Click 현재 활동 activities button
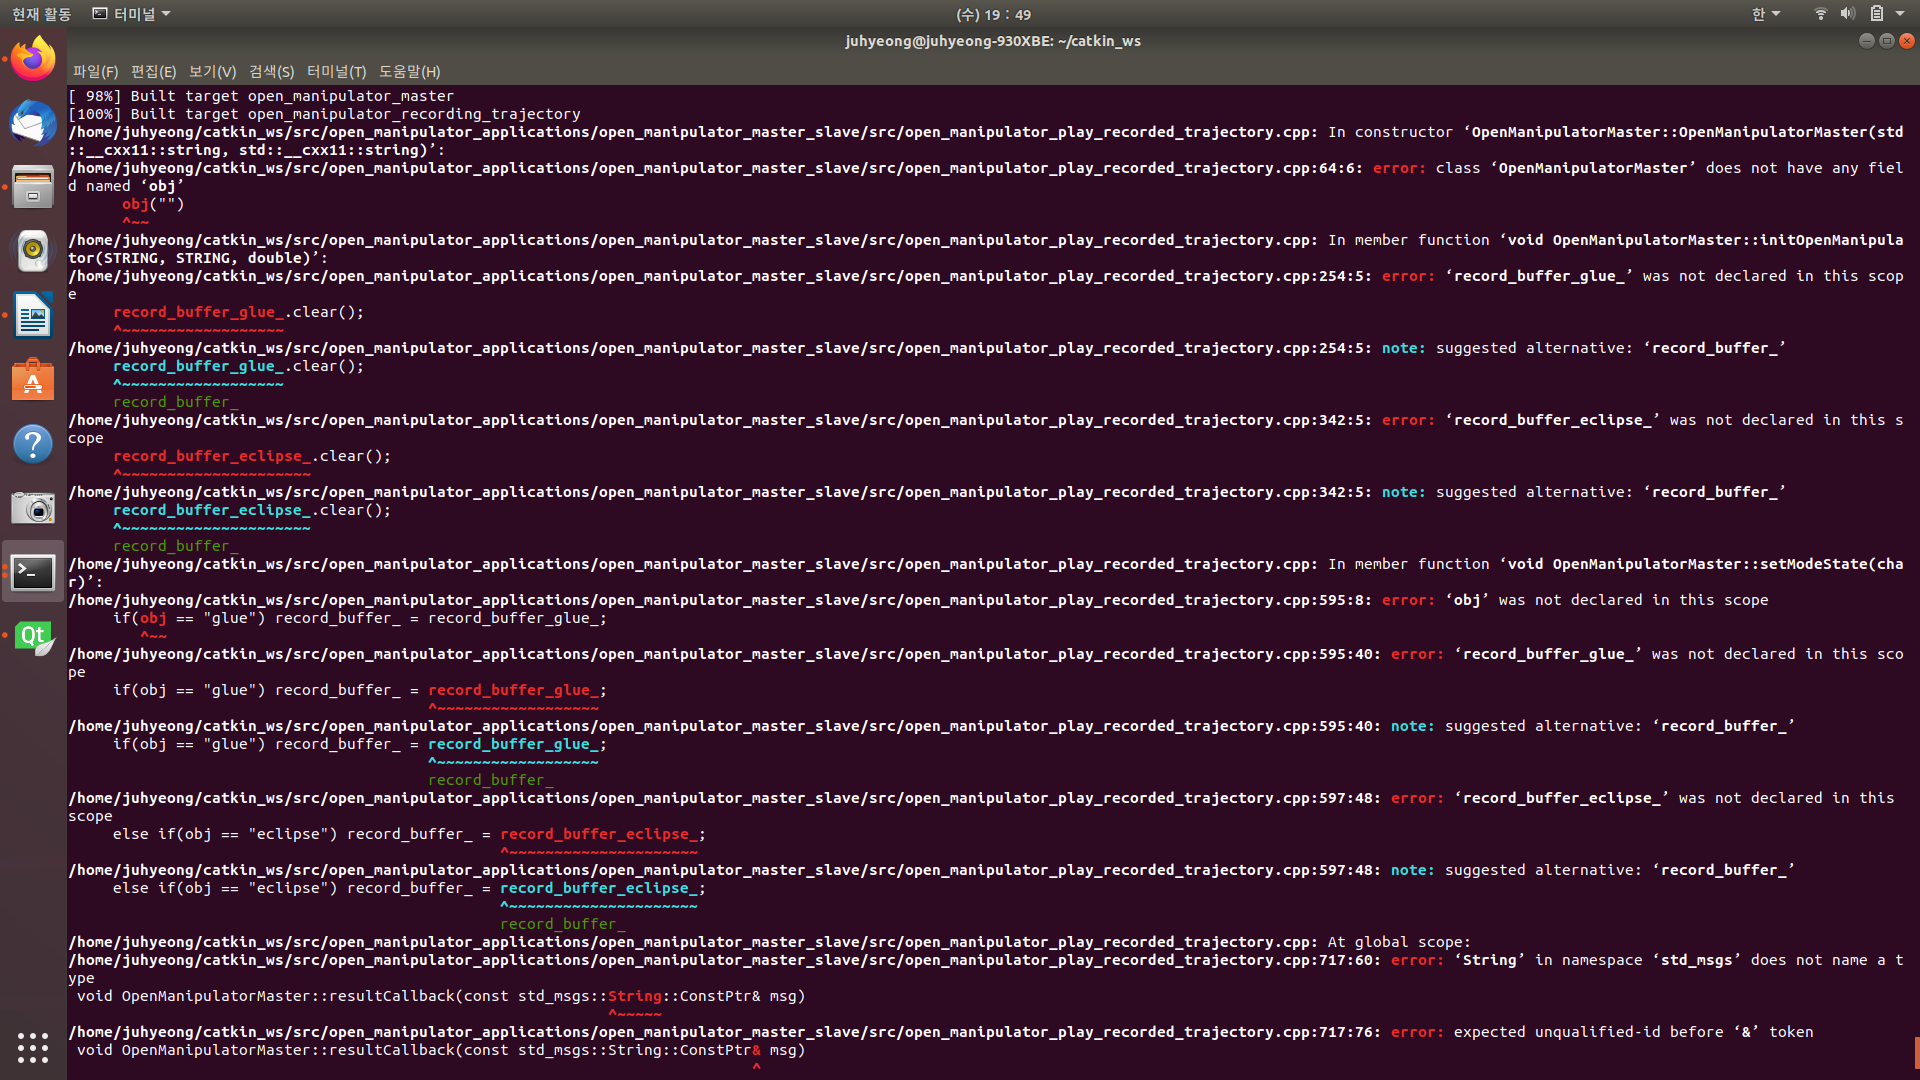1920x1080 pixels. pos(41,14)
